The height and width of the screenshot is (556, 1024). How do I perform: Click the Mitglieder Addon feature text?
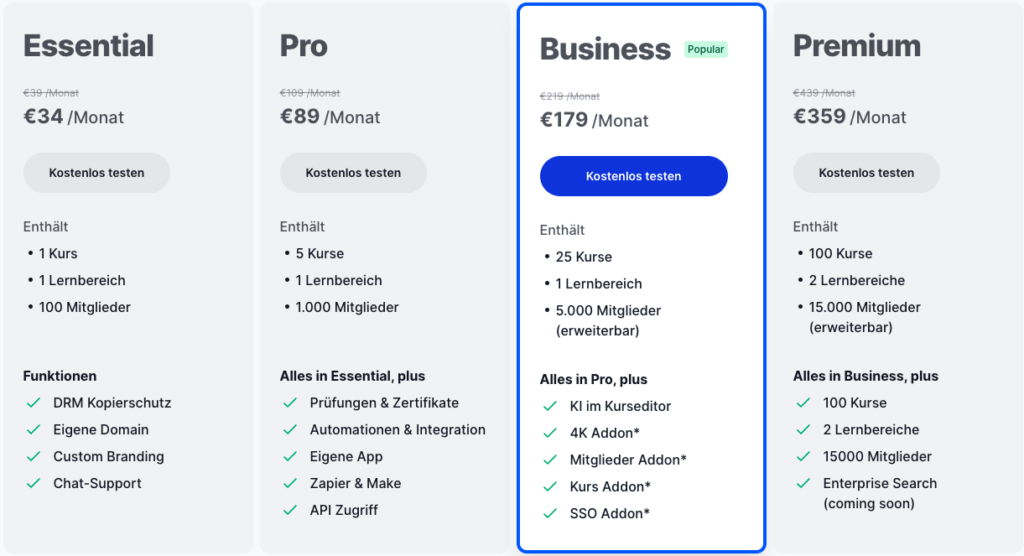click(628, 460)
